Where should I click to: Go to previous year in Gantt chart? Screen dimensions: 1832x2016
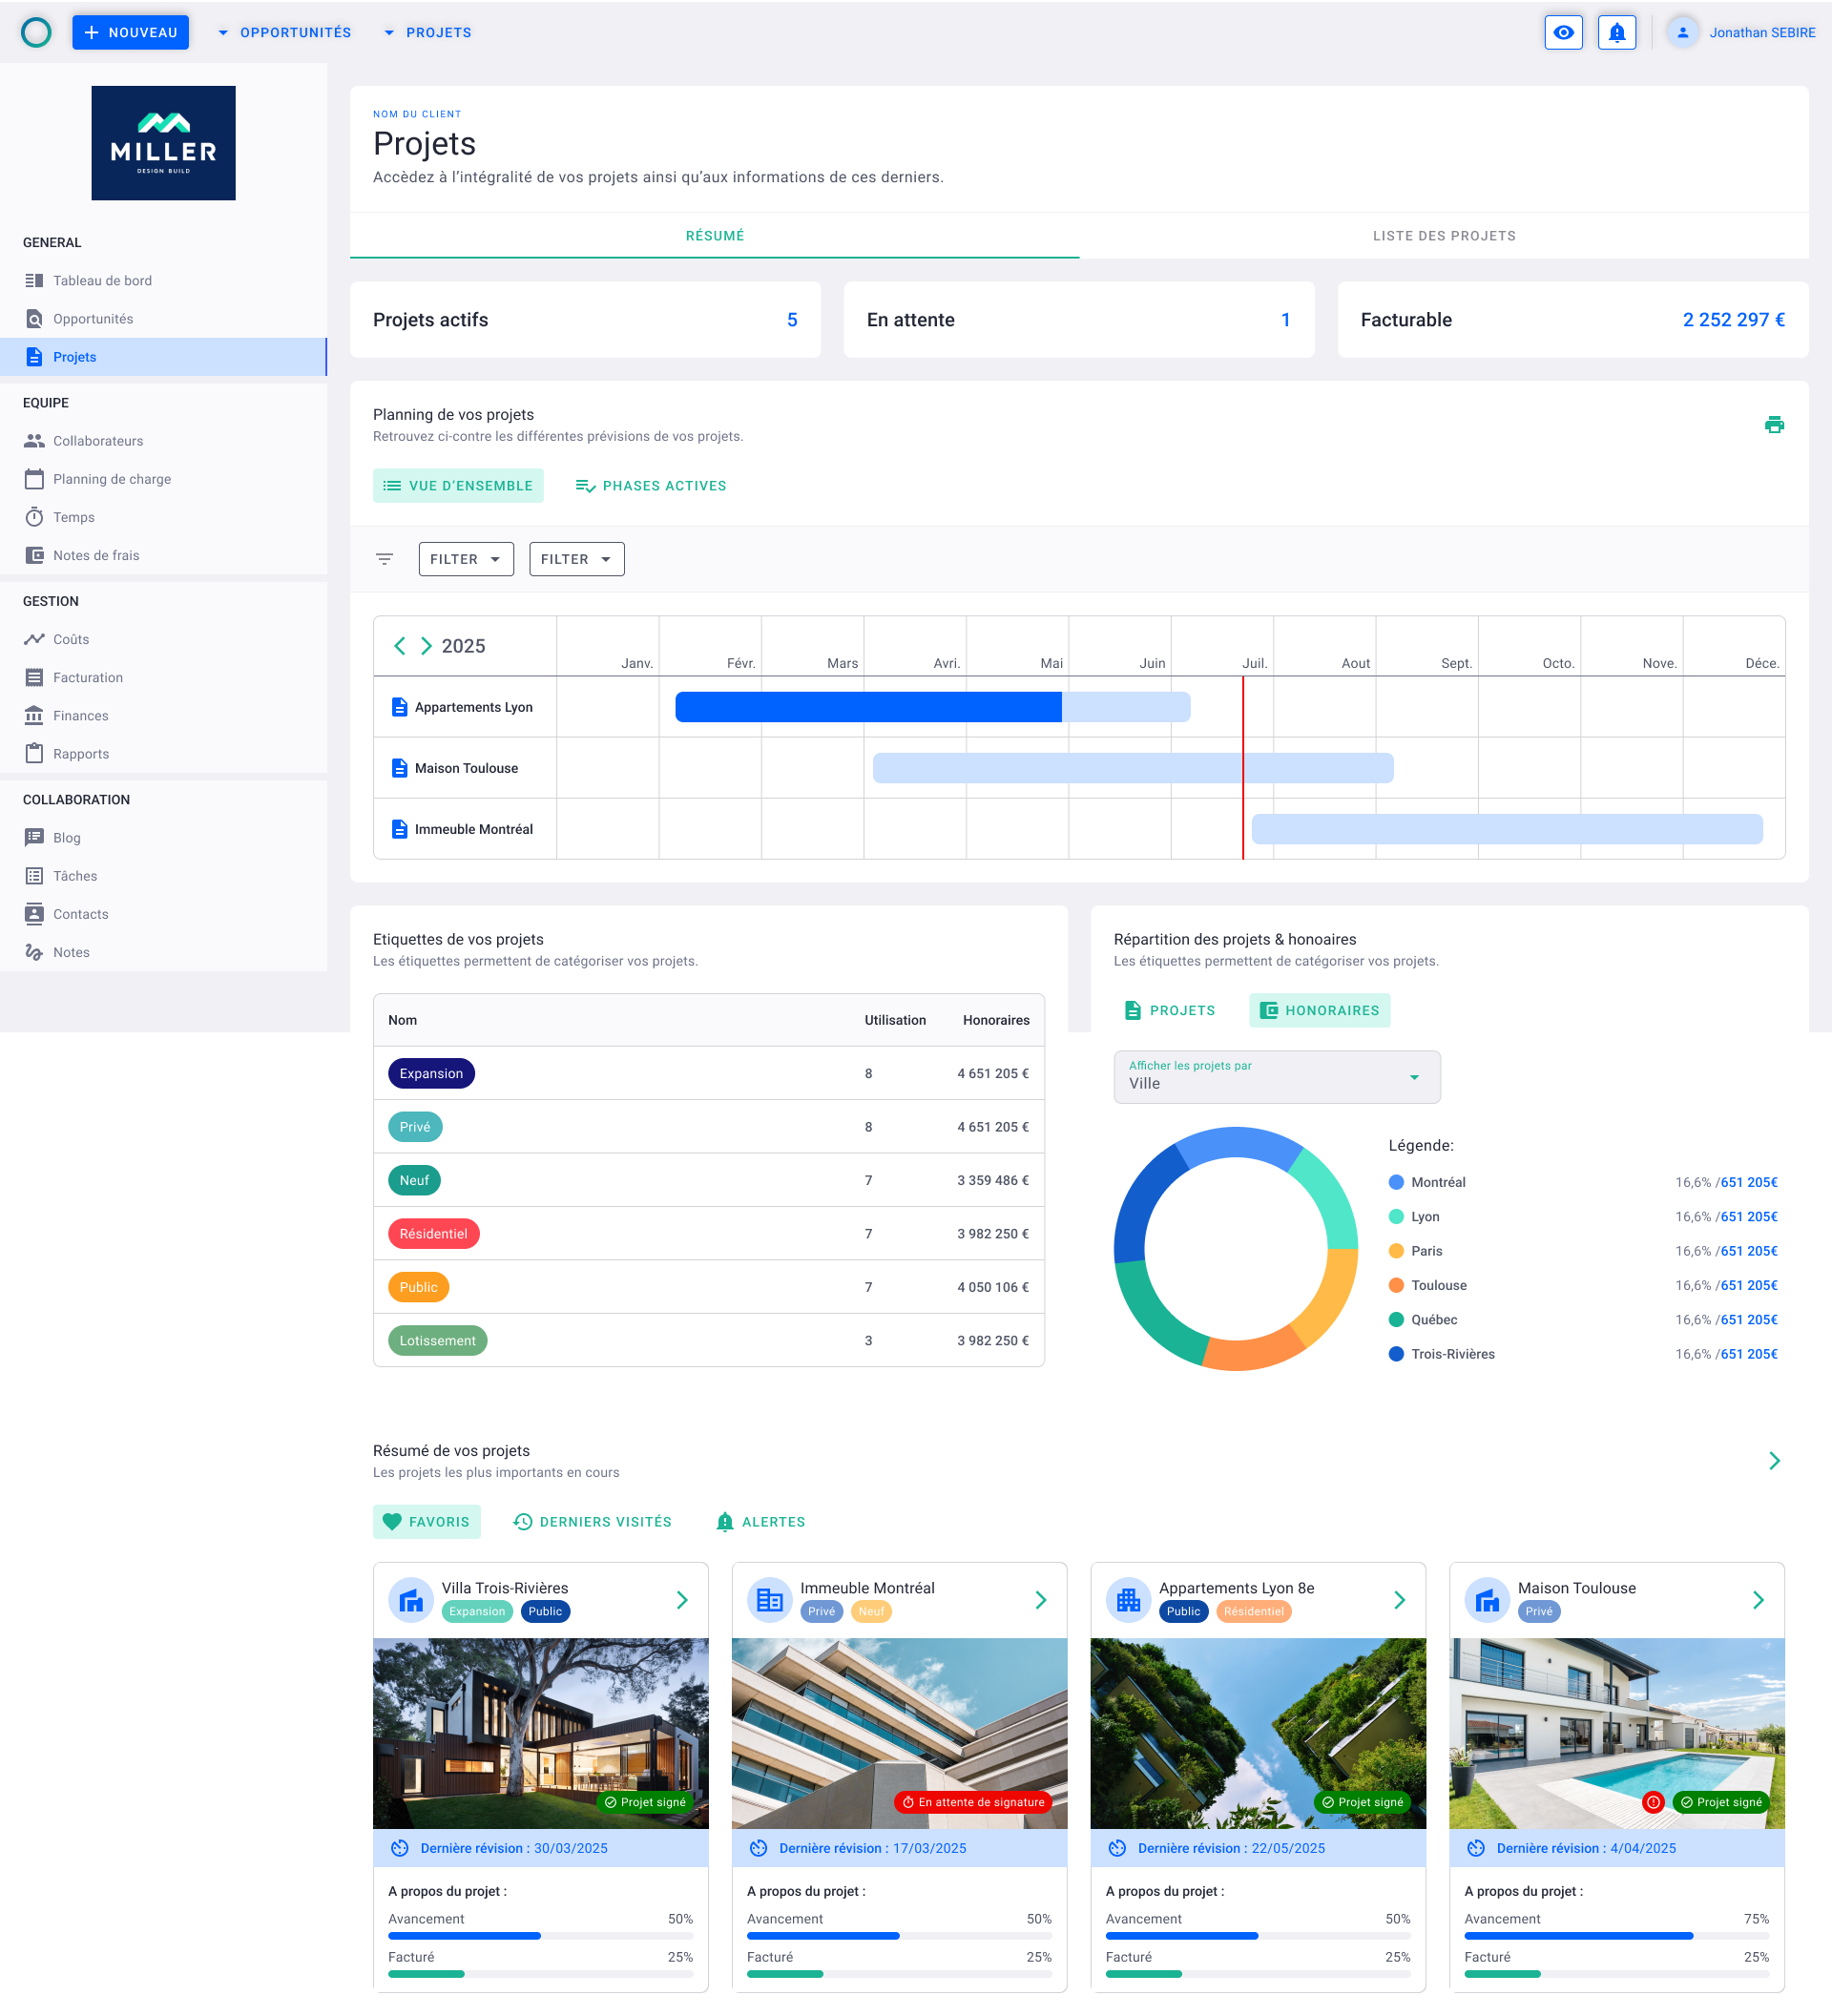coord(400,646)
